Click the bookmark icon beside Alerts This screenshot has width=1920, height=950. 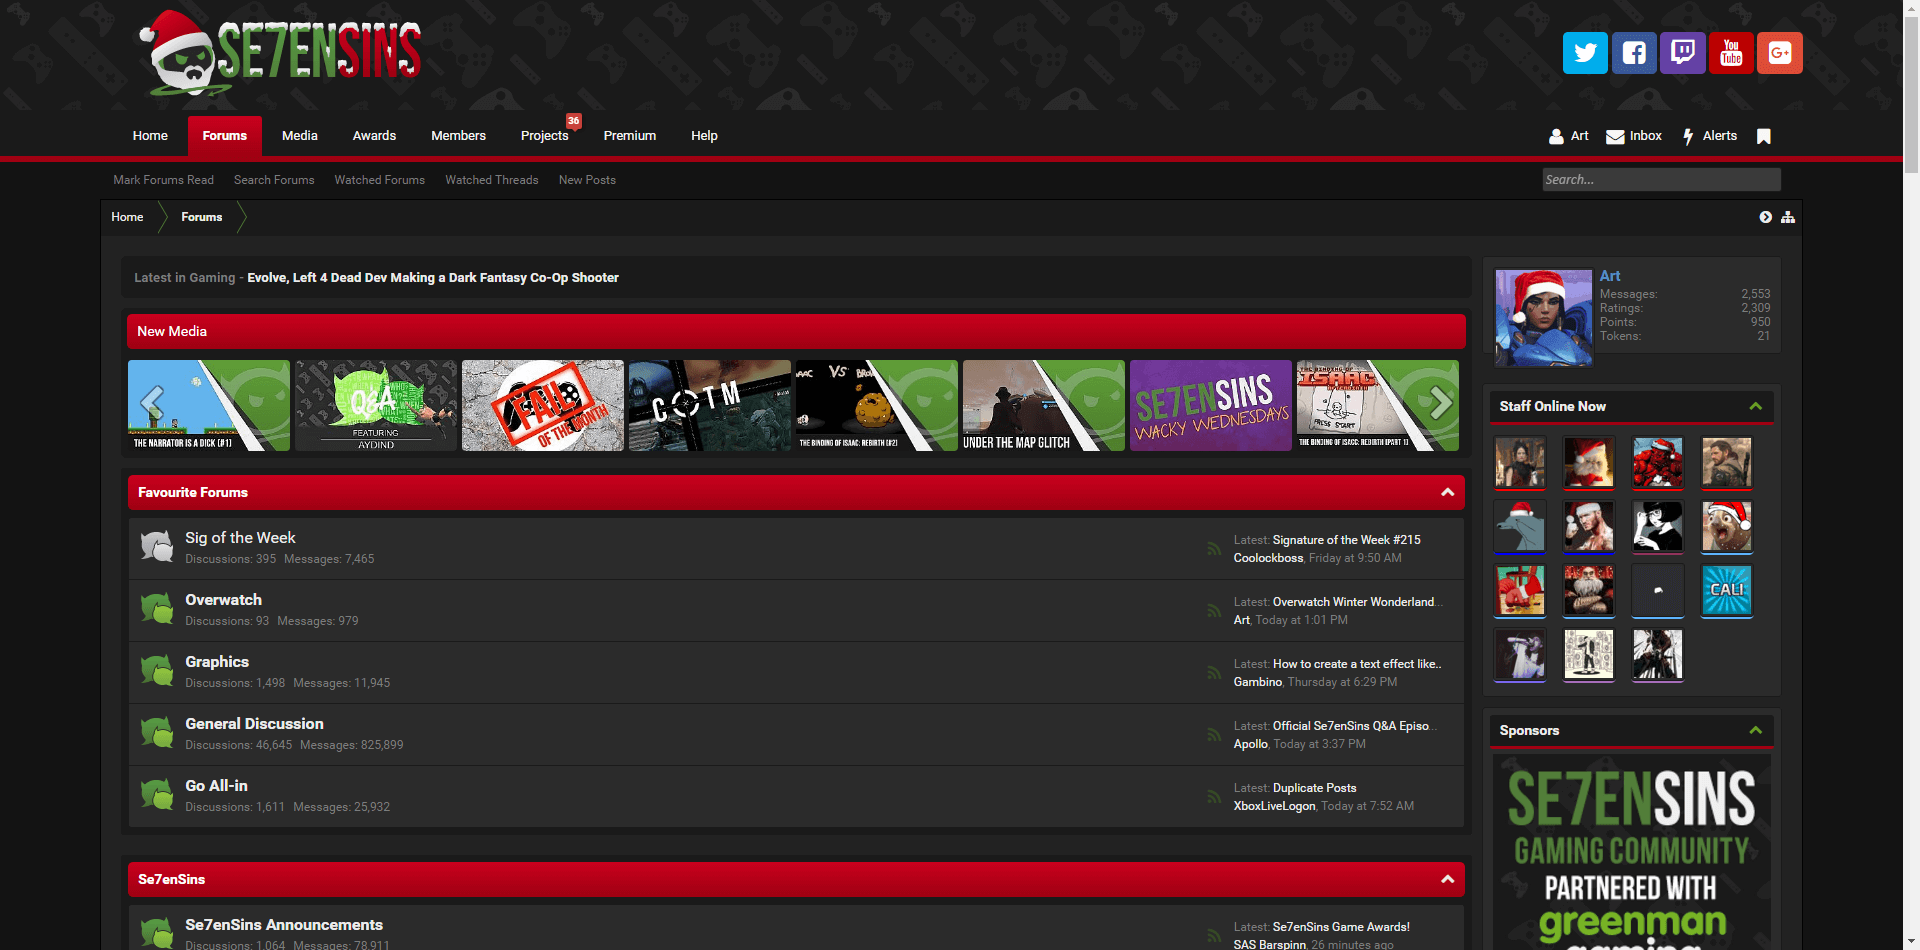coord(1764,136)
